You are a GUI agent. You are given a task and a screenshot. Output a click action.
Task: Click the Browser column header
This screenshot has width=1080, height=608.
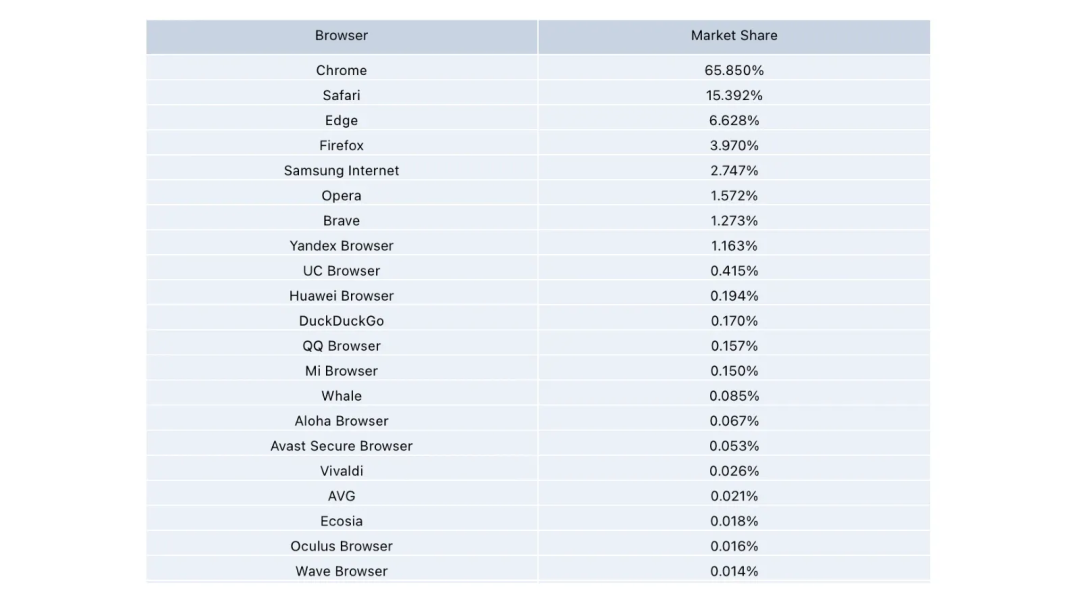point(341,35)
